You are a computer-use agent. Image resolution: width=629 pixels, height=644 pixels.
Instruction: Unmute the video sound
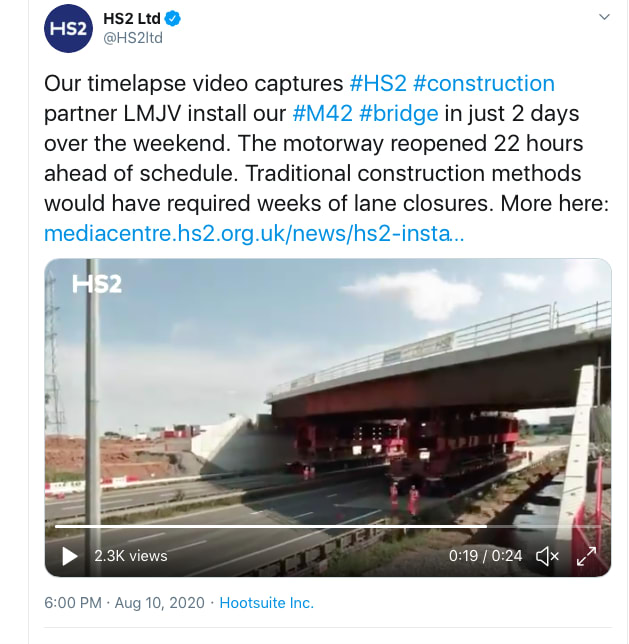[x=547, y=556]
